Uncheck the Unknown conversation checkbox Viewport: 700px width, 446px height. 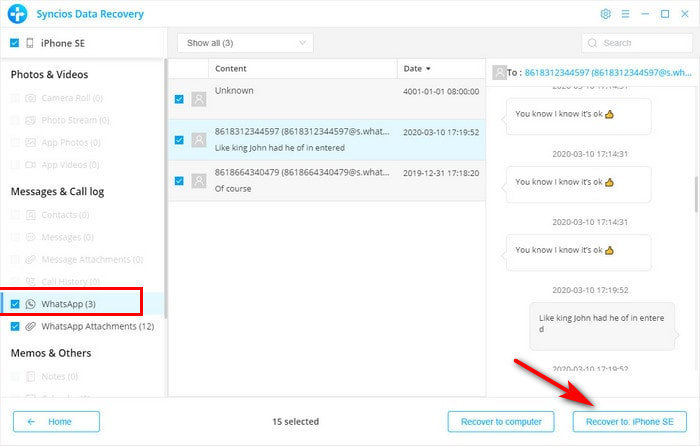pyautogui.click(x=179, y=99)
